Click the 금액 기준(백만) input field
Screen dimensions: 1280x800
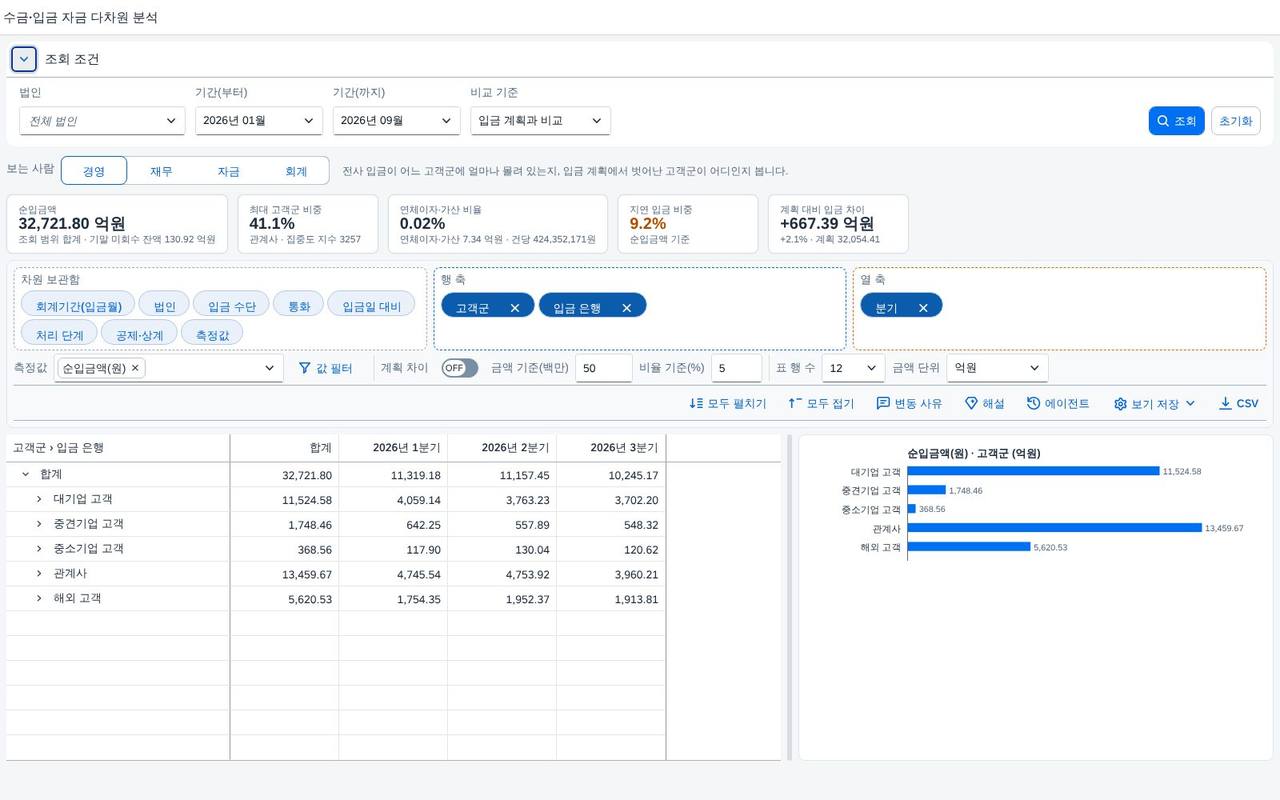tap(604, 368)
